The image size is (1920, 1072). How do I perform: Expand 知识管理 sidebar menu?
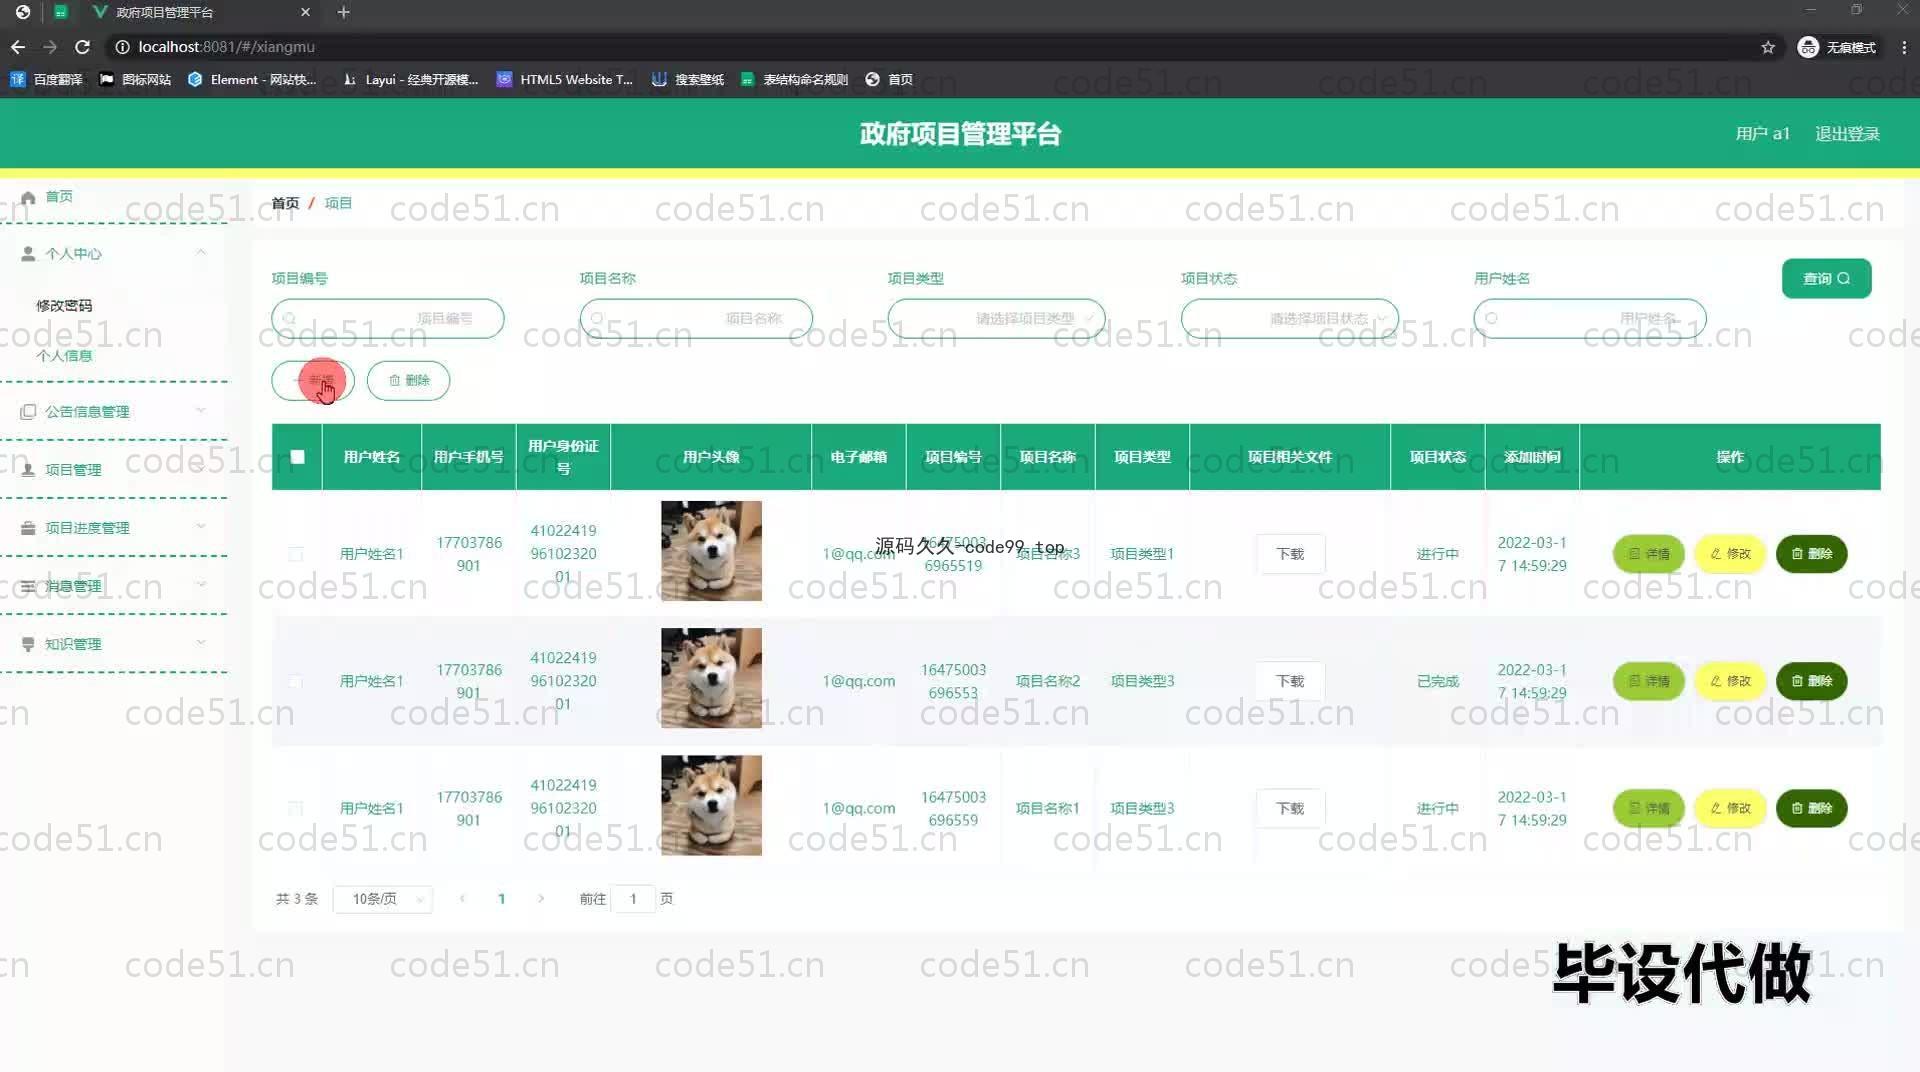114,643
